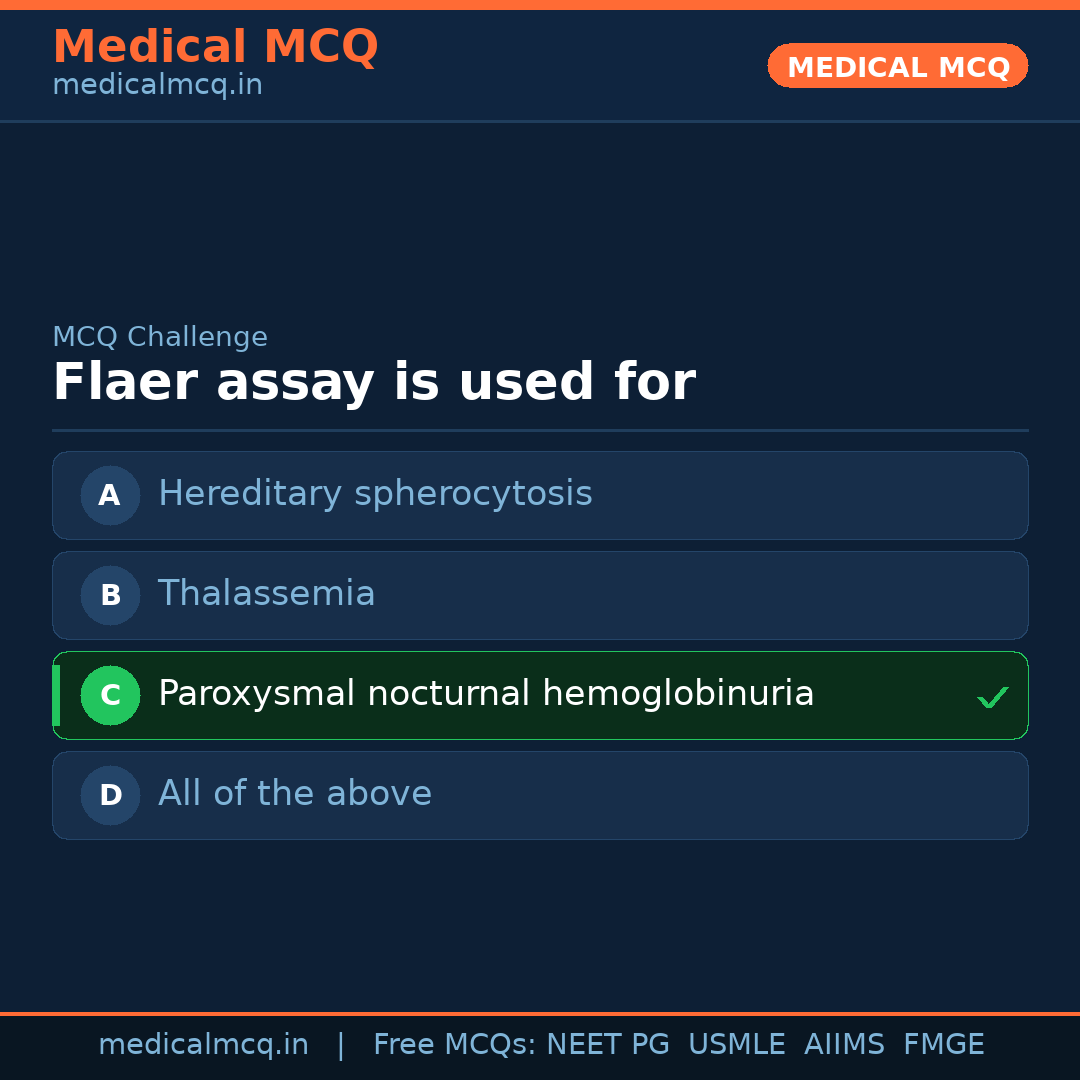Screen dimensions: 1080x1080
Task: Click the MCQ Challenge label
Action: click(x=160, y=338)
